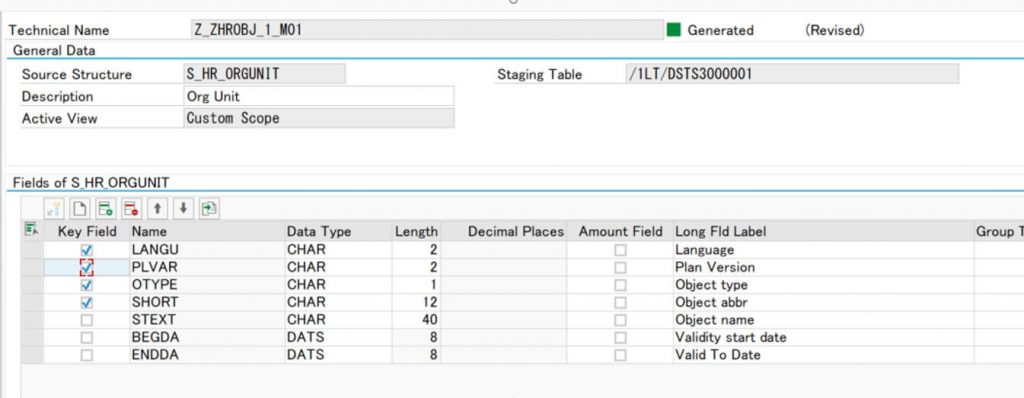Image resolution: width=1024 pixels, height=398 pixels.
Task: Click the Description field containing Org Unit
Action: point(319,96)
